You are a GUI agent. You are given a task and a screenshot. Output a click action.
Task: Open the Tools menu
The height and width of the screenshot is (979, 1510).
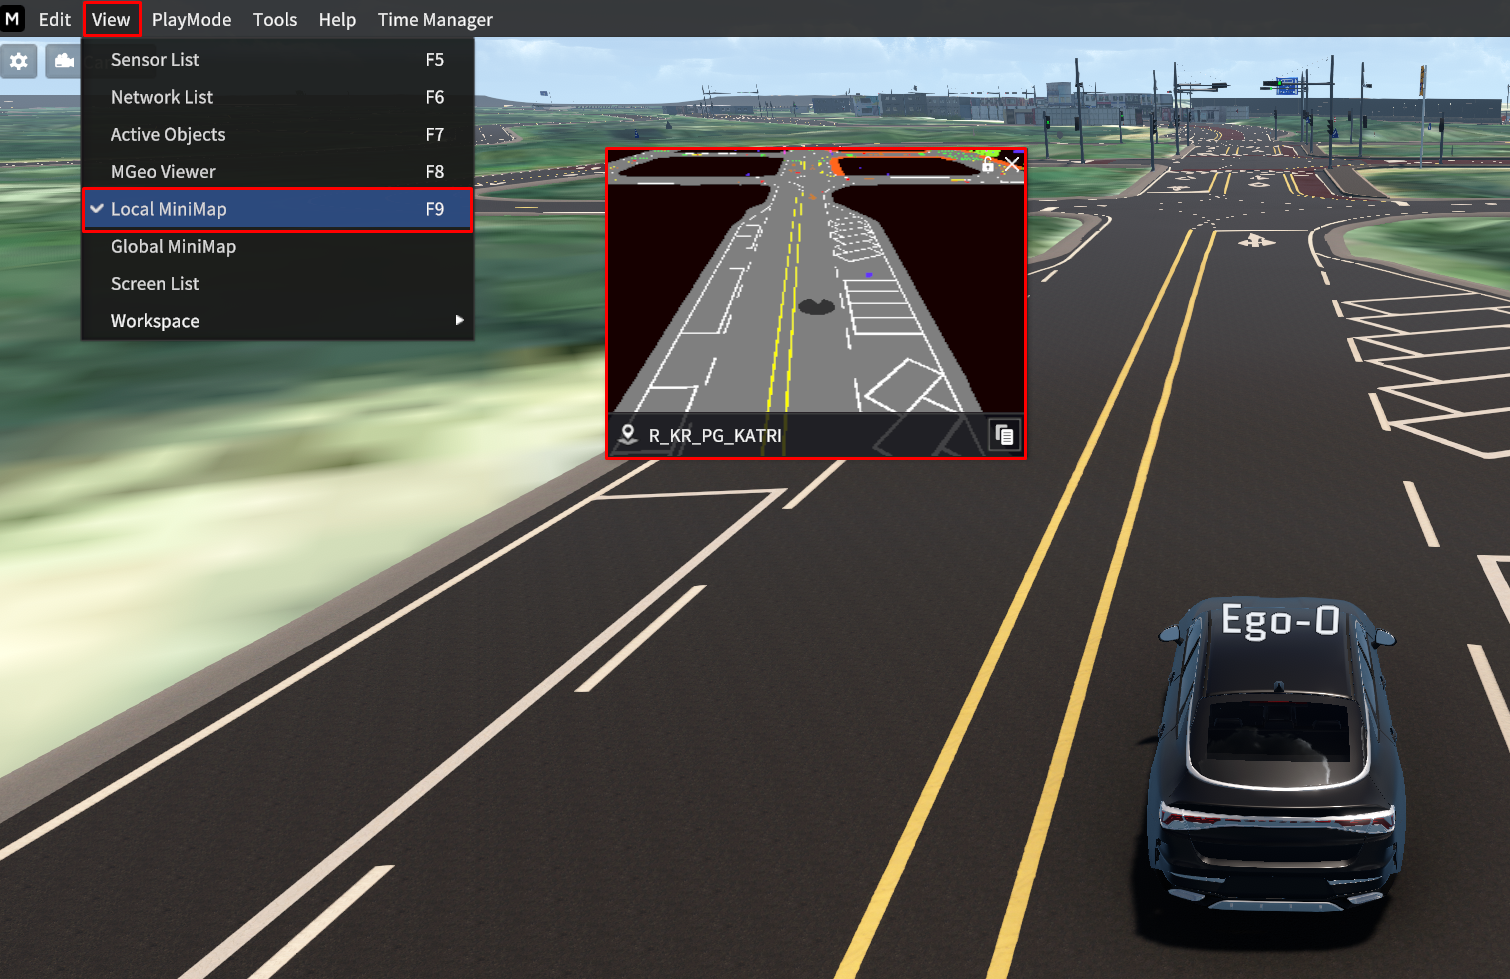(x=275, y=19)
